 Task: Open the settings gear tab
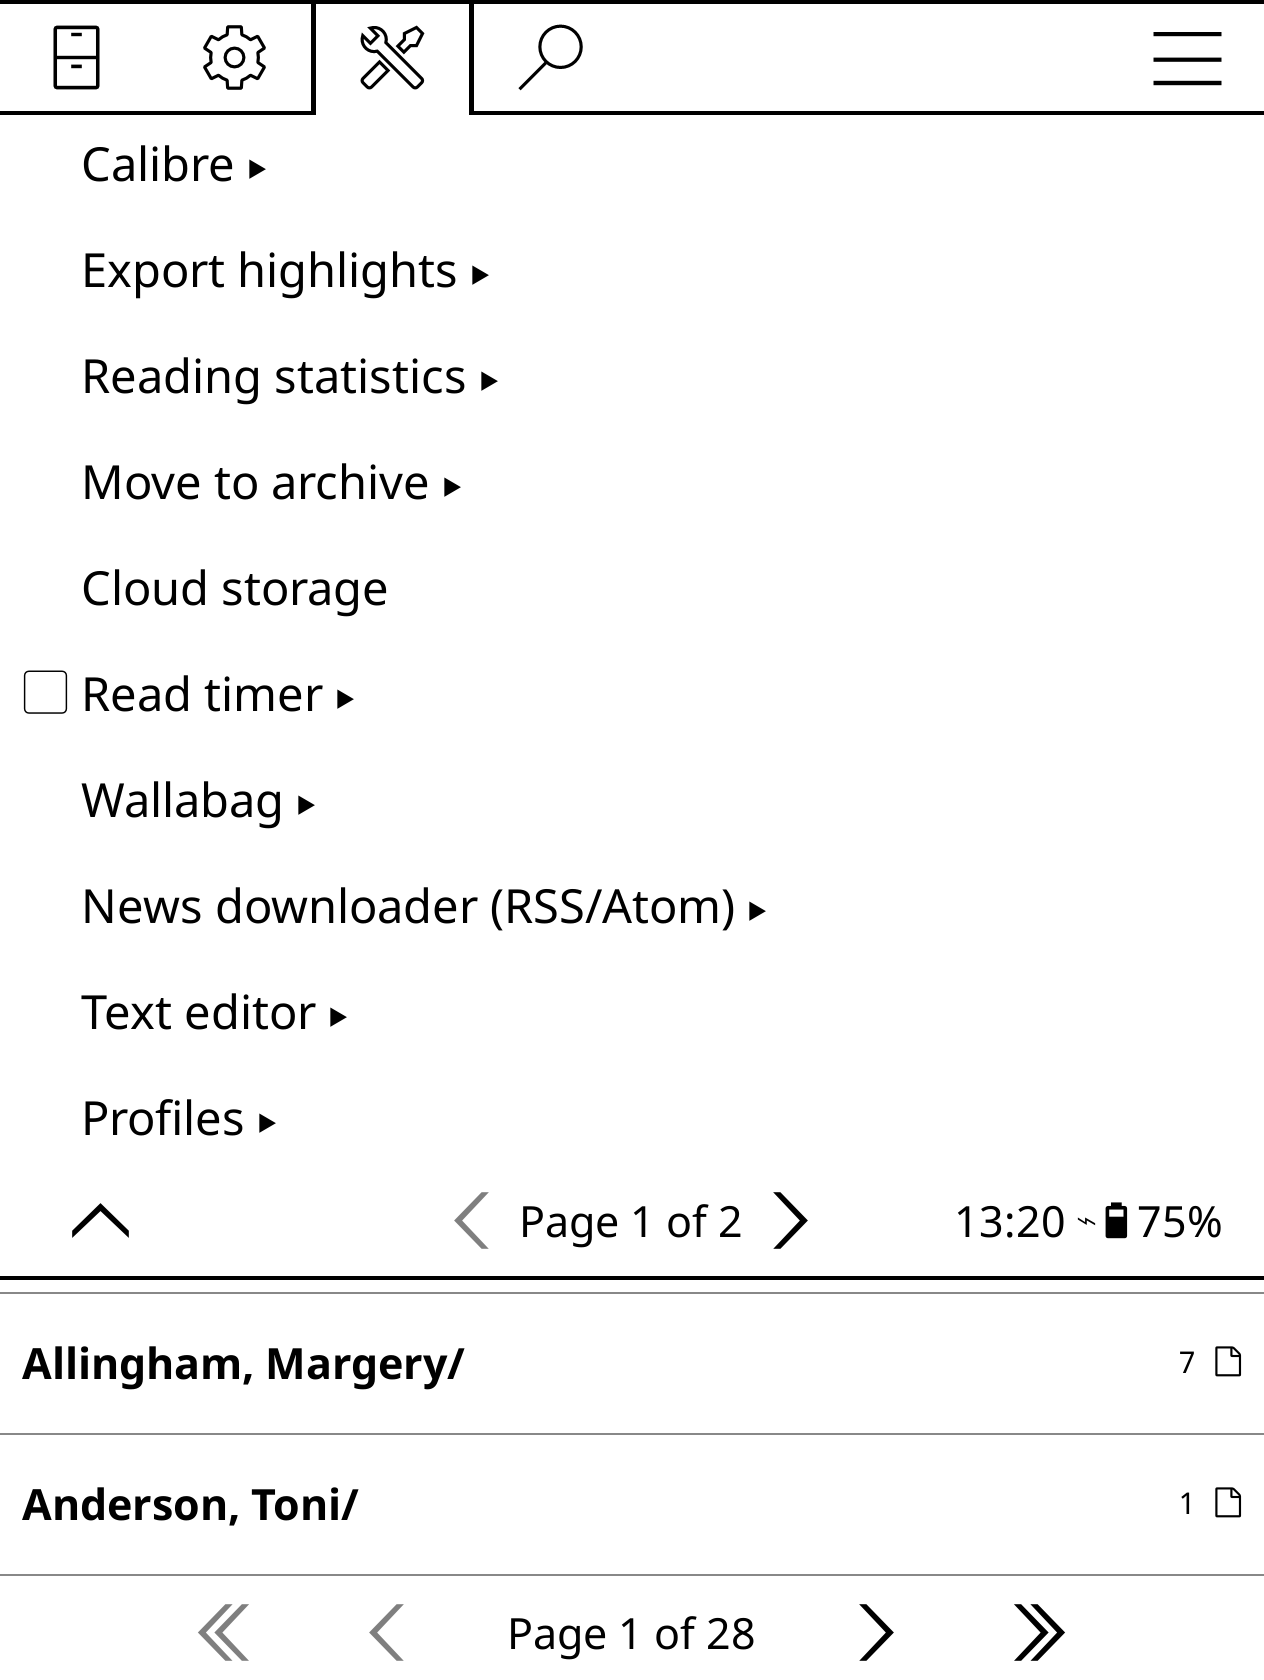pos(234,58)
